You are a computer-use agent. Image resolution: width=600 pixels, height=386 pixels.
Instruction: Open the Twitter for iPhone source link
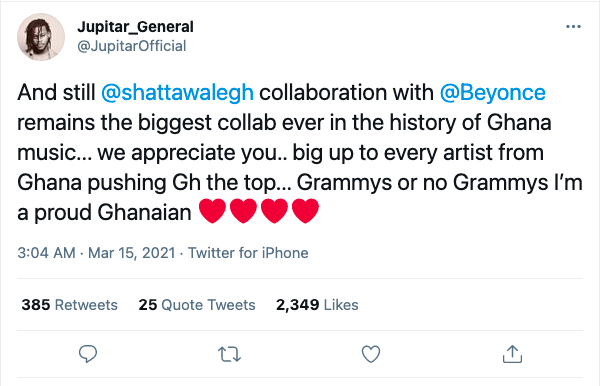[248, 253]
